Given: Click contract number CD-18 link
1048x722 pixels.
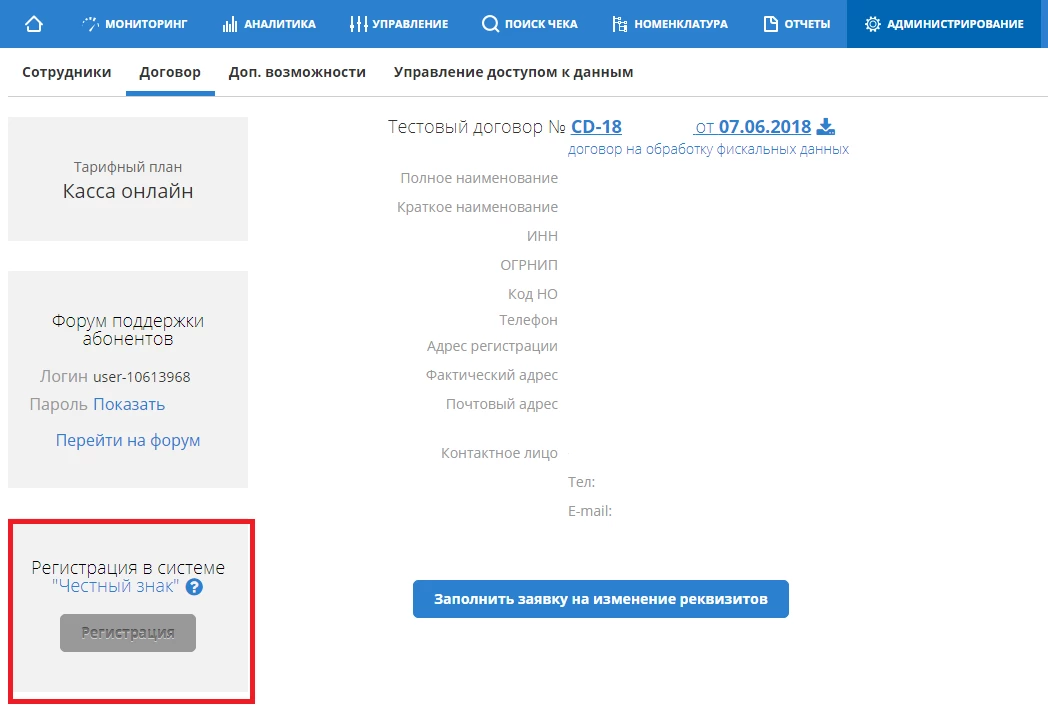Looking at the screenshot, I should (596, 127).
